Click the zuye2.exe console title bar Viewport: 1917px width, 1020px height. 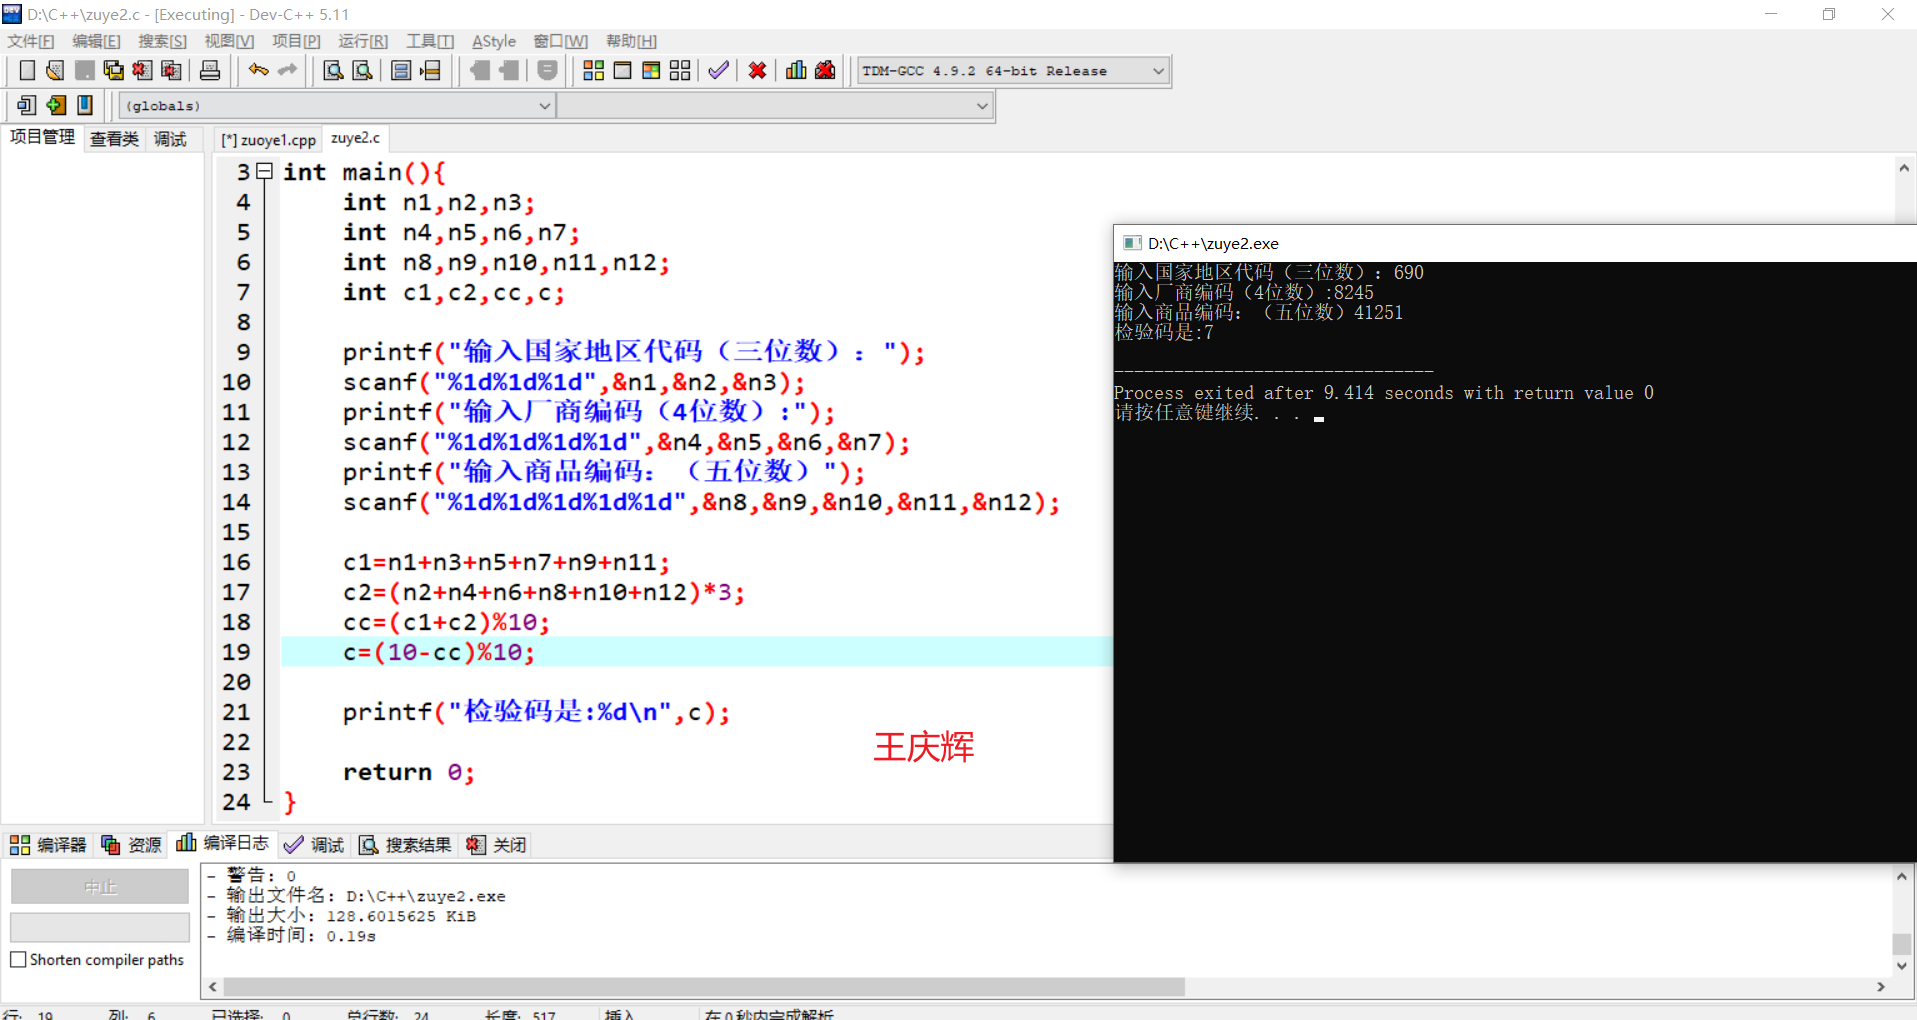(1514, 243)
